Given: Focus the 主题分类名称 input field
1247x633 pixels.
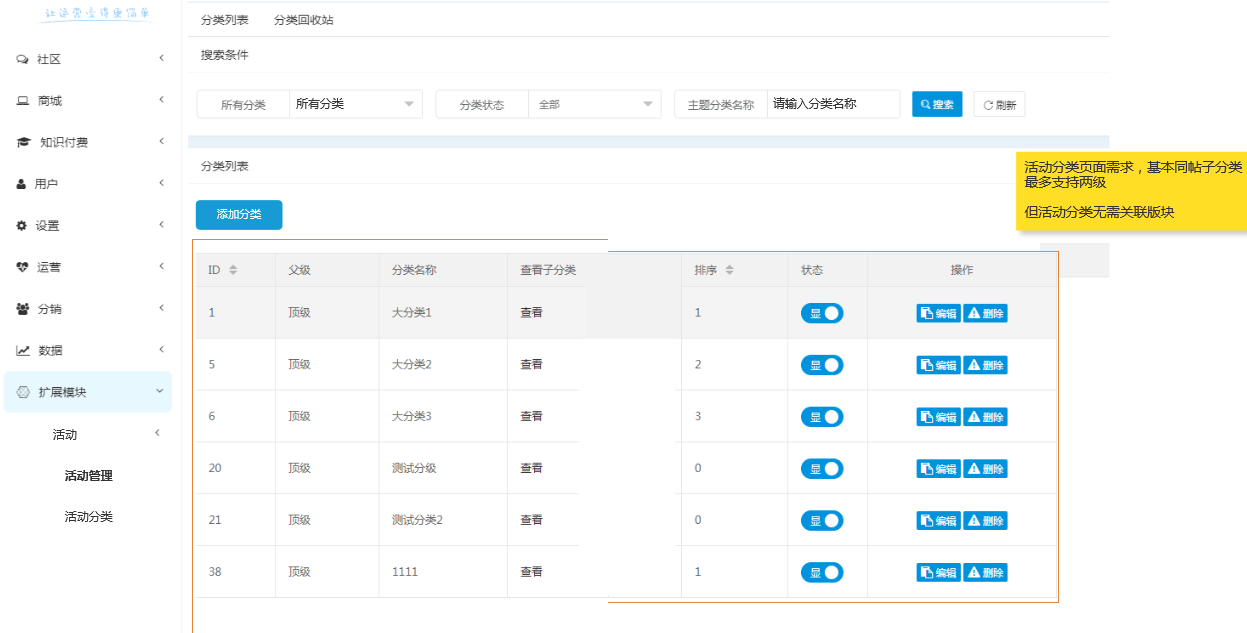Looking at the screenshot, I should pos(834,104).
